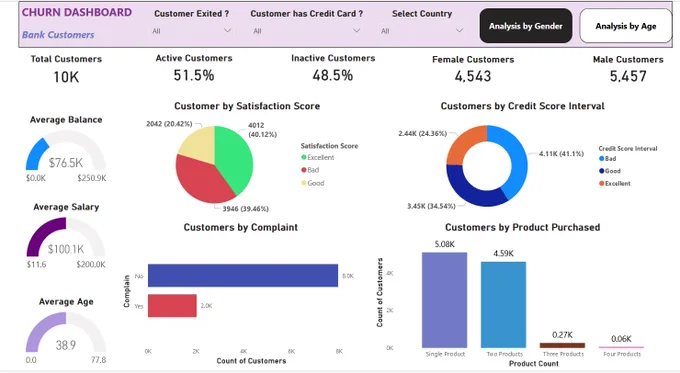Click the Average Age gauge

(66, 333)
